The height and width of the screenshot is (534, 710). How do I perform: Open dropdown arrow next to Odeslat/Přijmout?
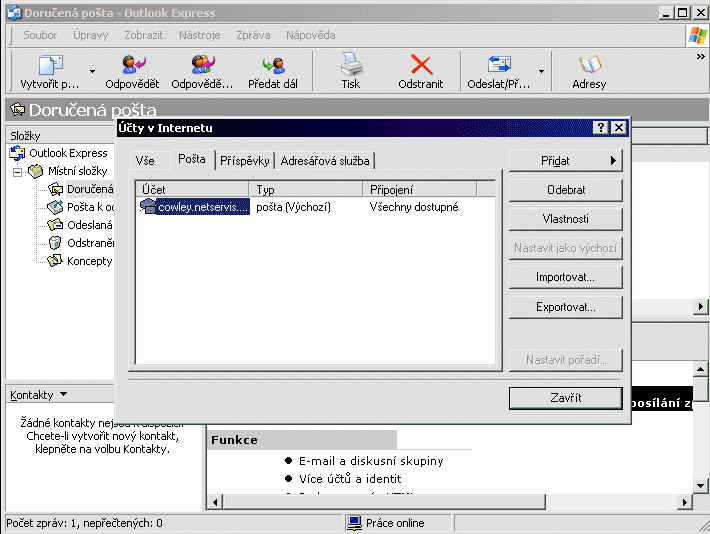coord(542,72)
